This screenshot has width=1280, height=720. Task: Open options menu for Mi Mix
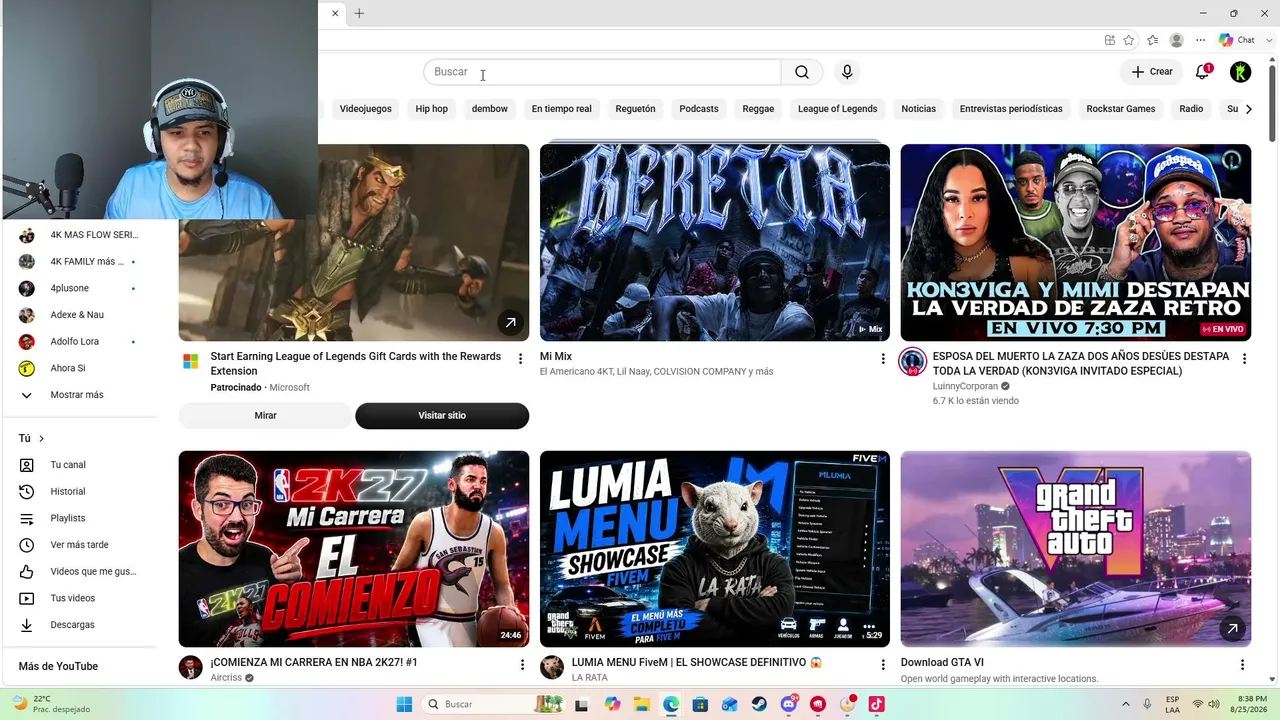point(883,359)
